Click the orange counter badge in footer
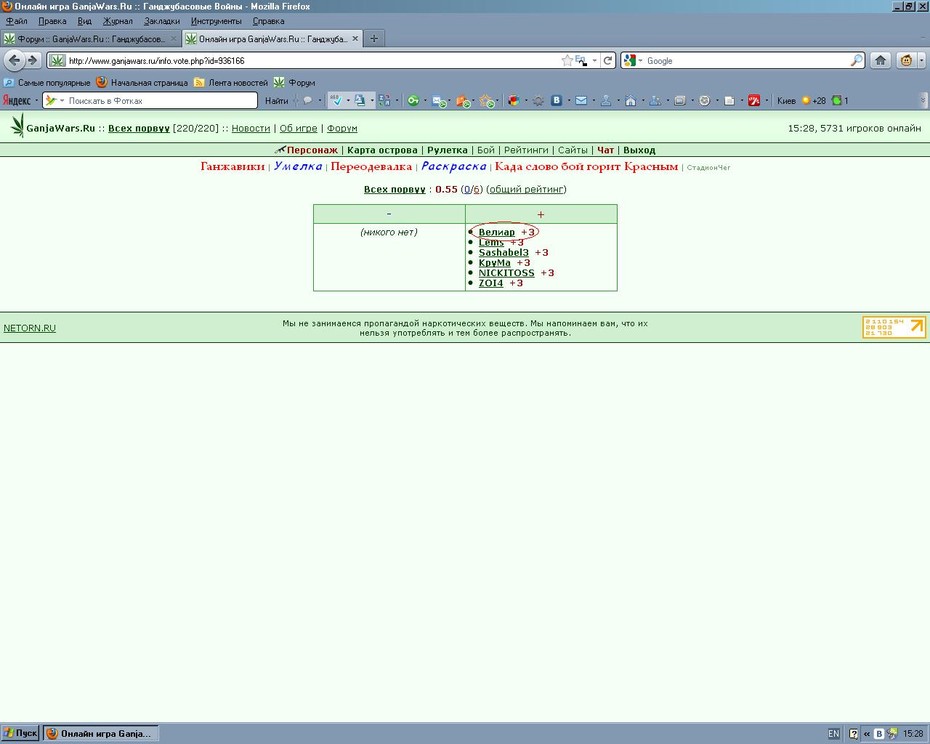The width and height of the screenshot is (930, 744). (x=894, y=328)
